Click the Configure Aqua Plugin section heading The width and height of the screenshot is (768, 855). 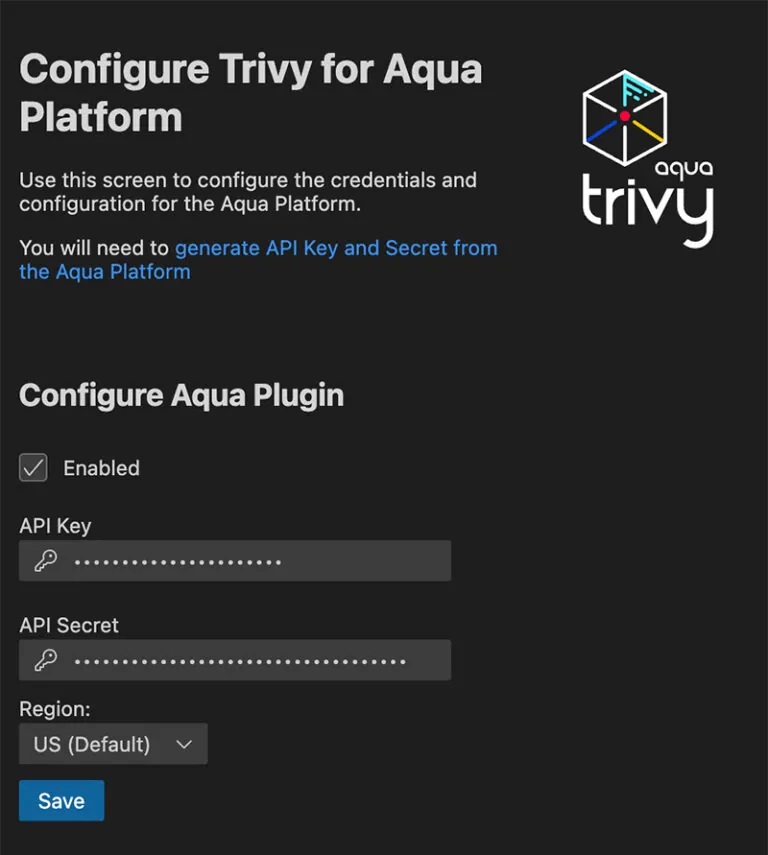(x=180, y=395)
